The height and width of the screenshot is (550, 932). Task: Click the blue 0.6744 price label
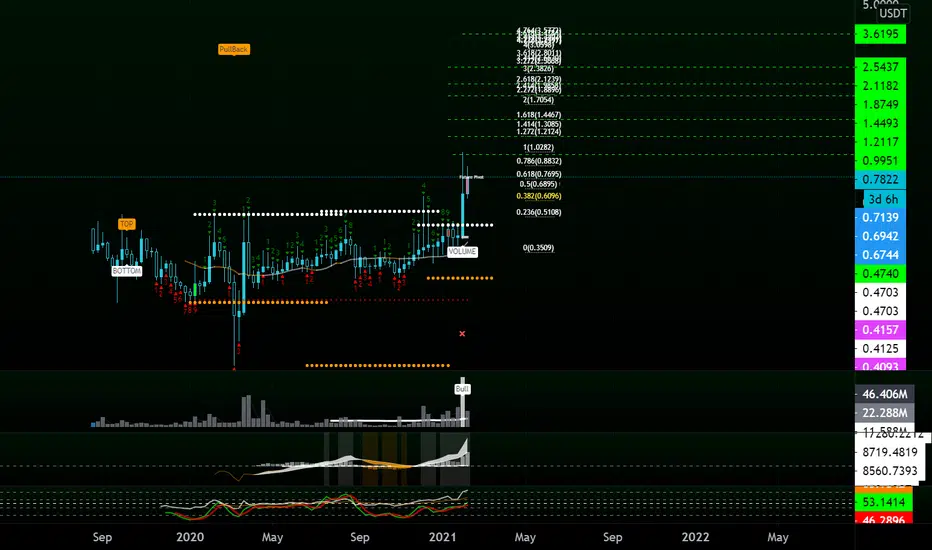[x=880, y=255]
